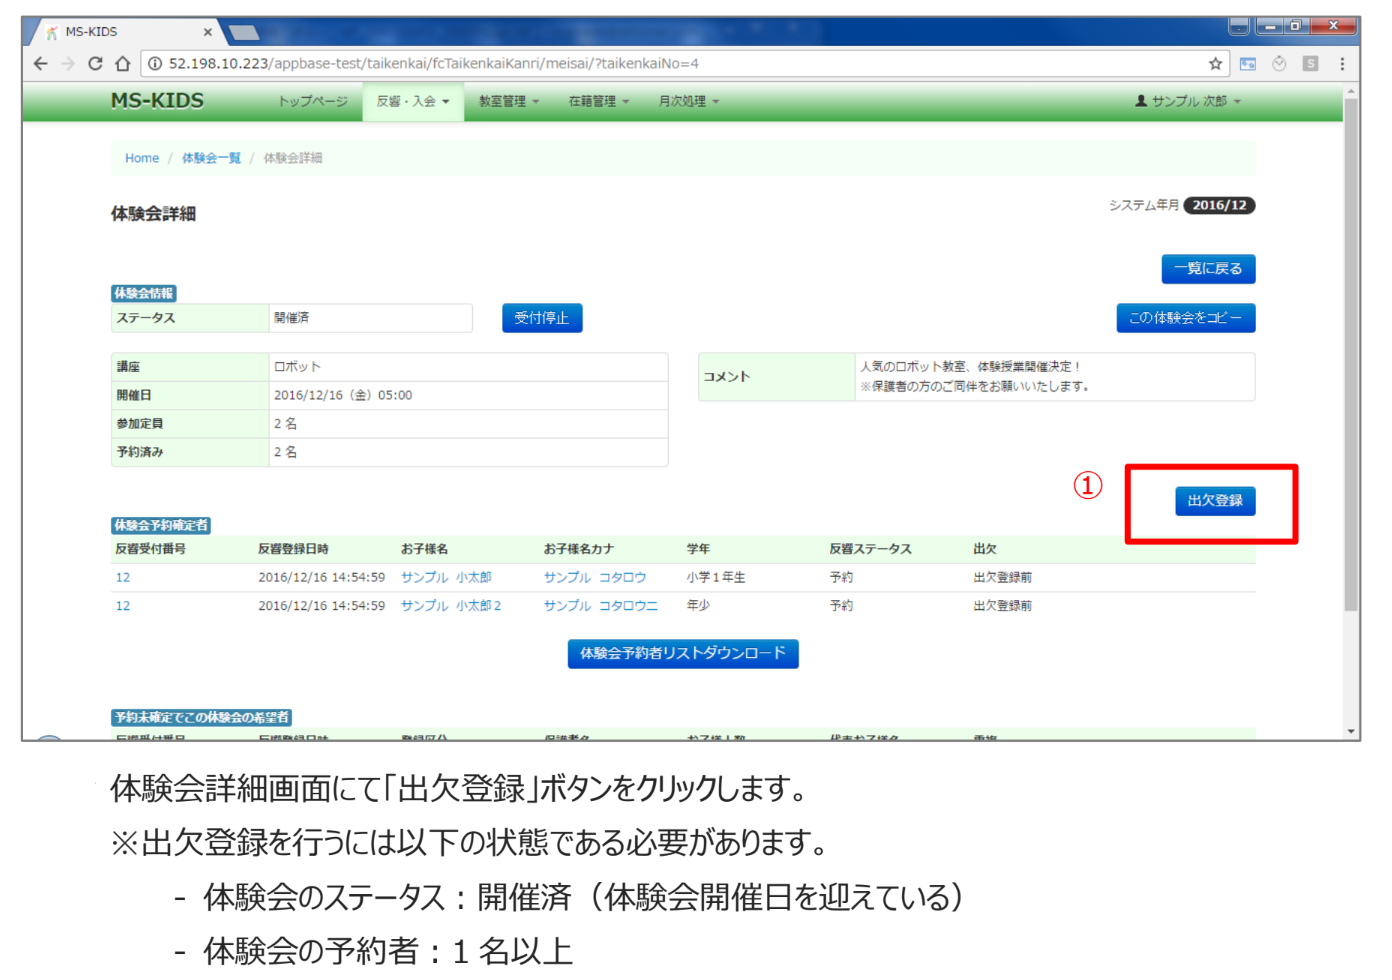Reload the page with refresh icon
This screenshot has height=980, width=1392.
pyautogui.click(x=95, y=64)
